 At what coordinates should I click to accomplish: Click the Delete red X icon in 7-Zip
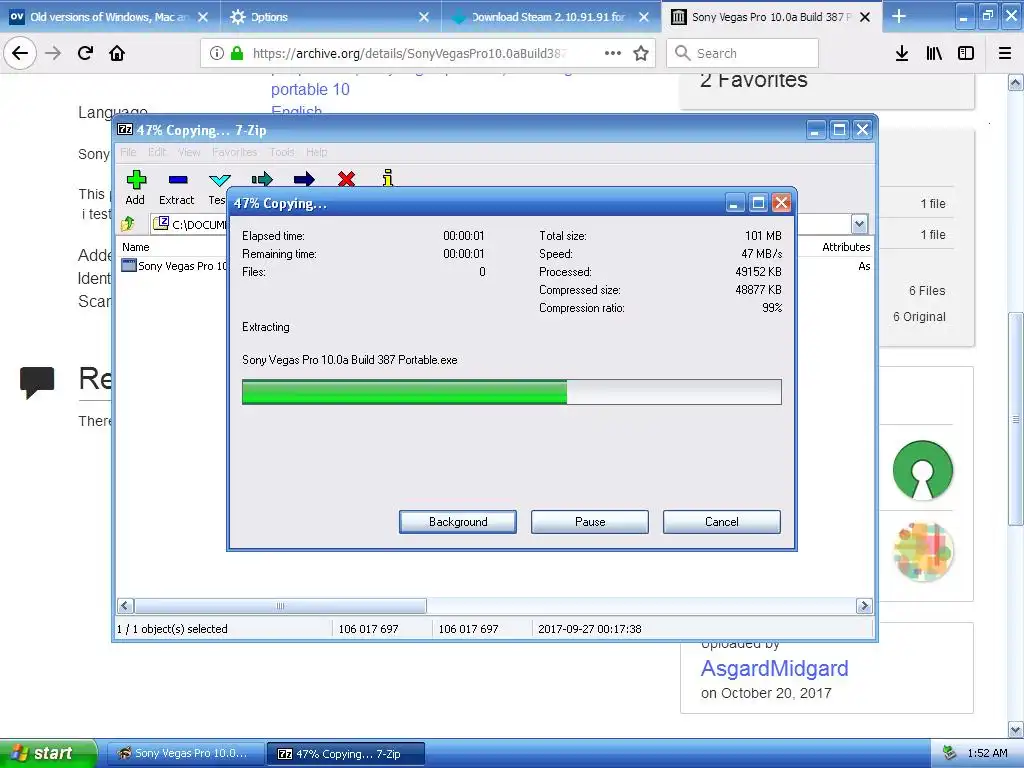(346, 178)
